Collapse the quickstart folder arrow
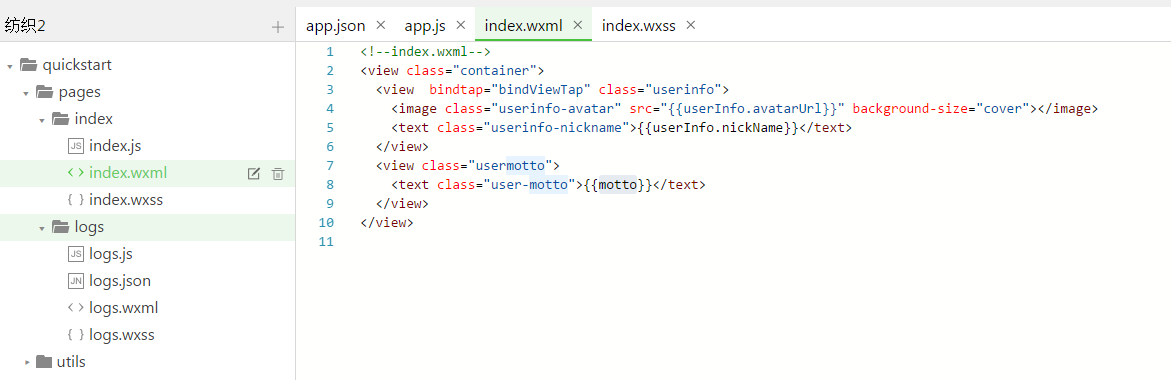The width and height of the screenshot is (1171, 380). pos(10,66)
